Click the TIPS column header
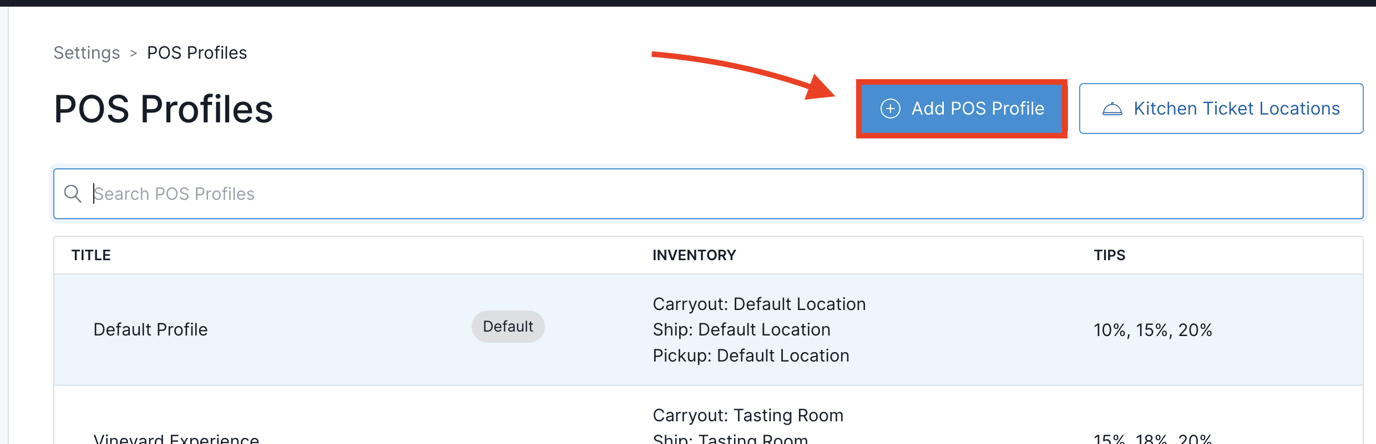Image resolution: width=1376 pixels, height=444 pixels. [1109, 255]
